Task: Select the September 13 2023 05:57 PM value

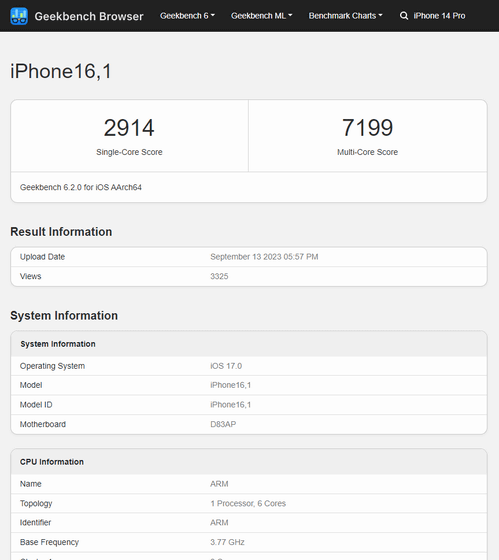Action: (x=264, y=257)
